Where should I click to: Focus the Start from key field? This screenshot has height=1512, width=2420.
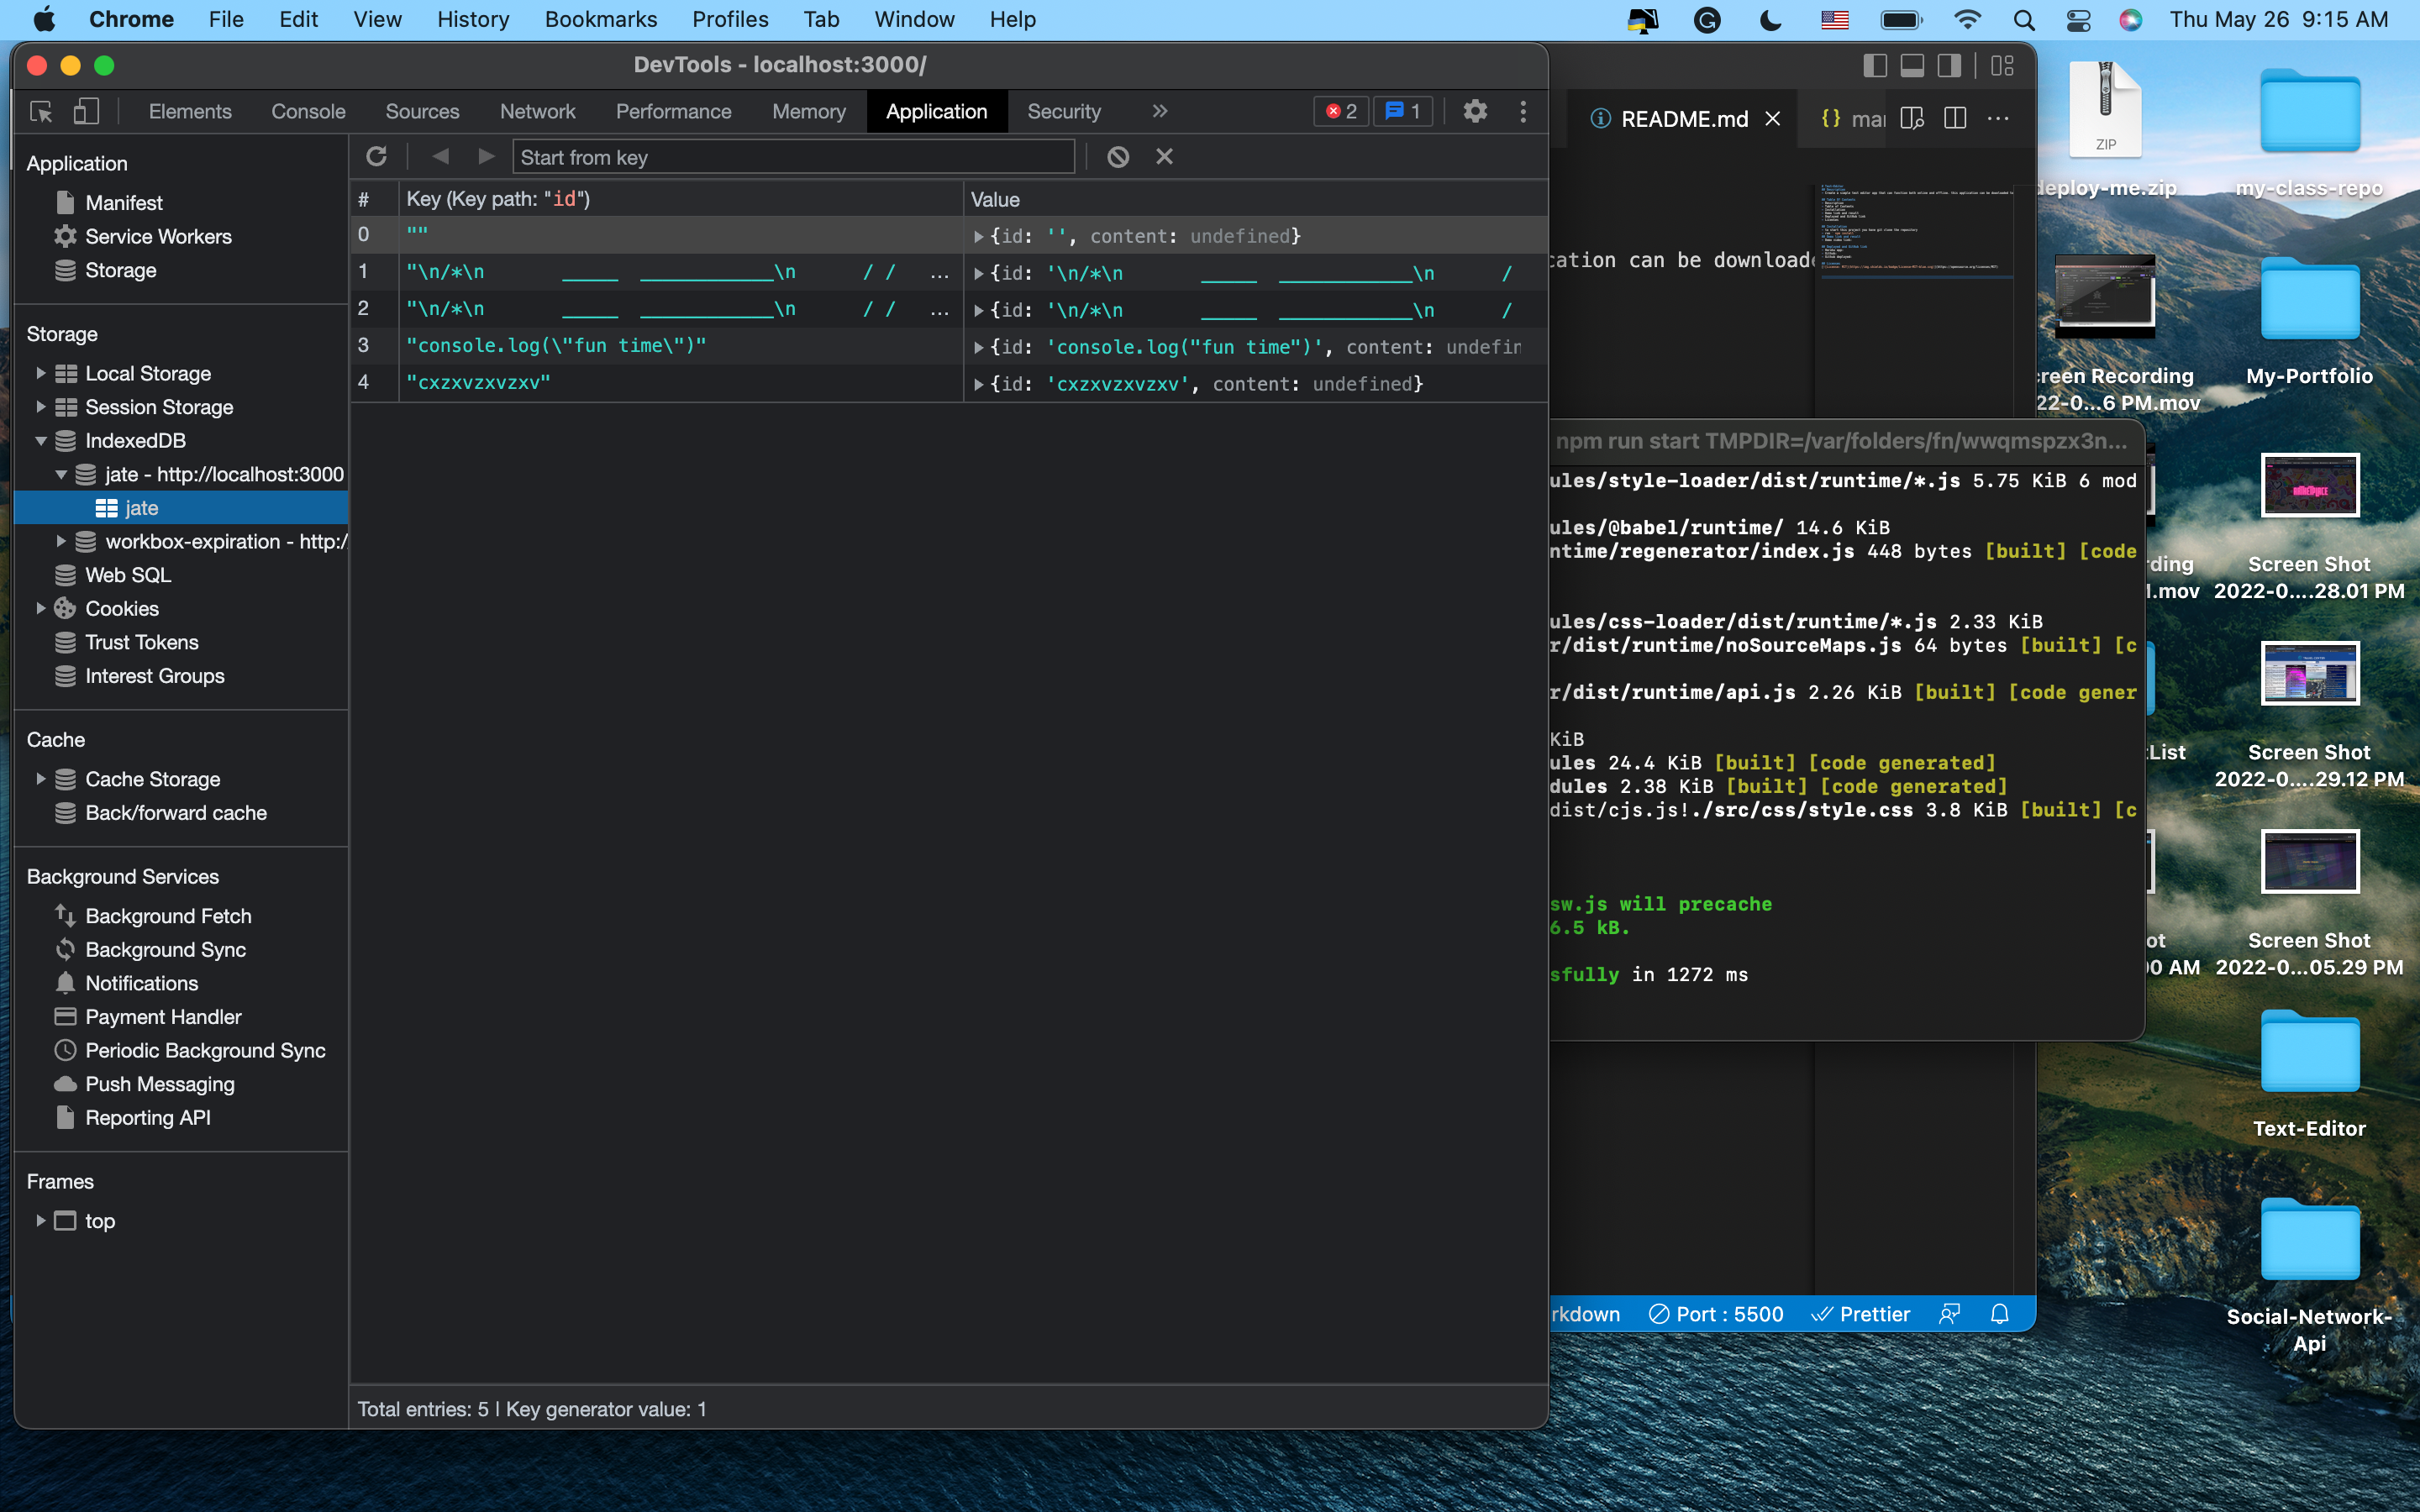click(x=793, y=157)
